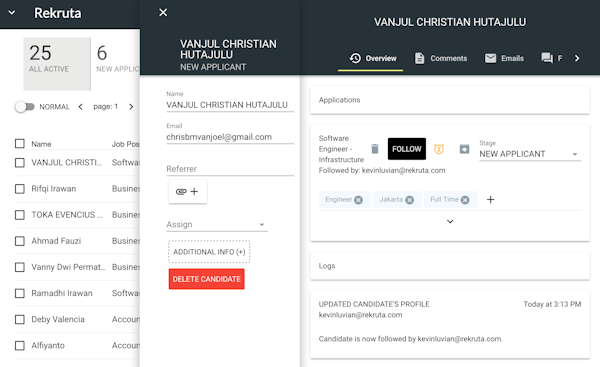Check the select-all checkbox in header
This screenshot has height=367, width=600.
coord(20,144)
